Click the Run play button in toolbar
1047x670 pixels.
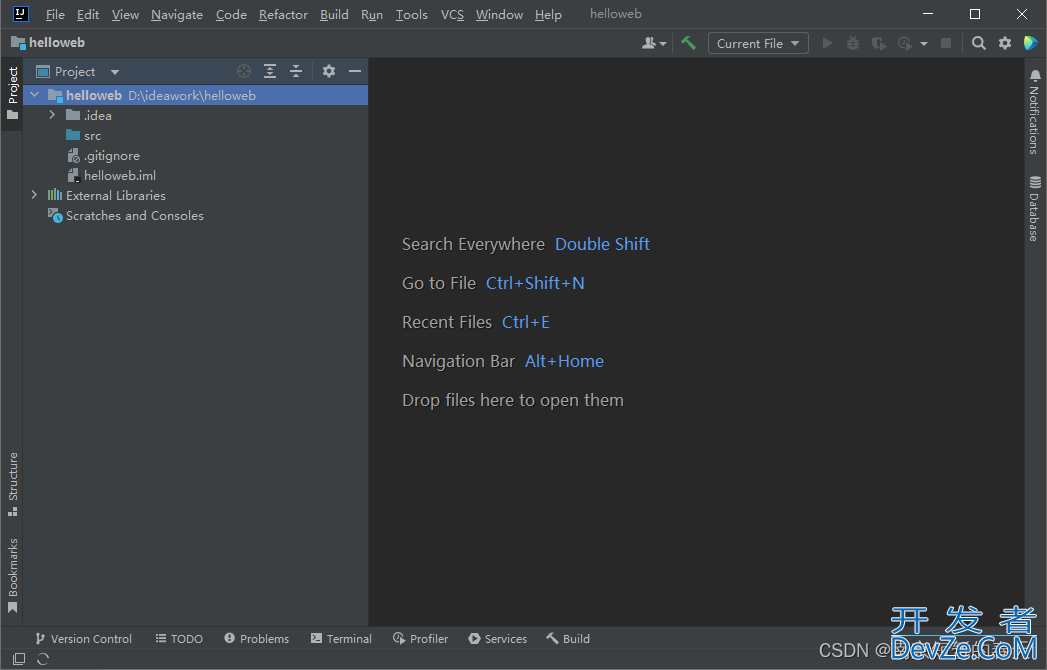[x=827, y=43]
